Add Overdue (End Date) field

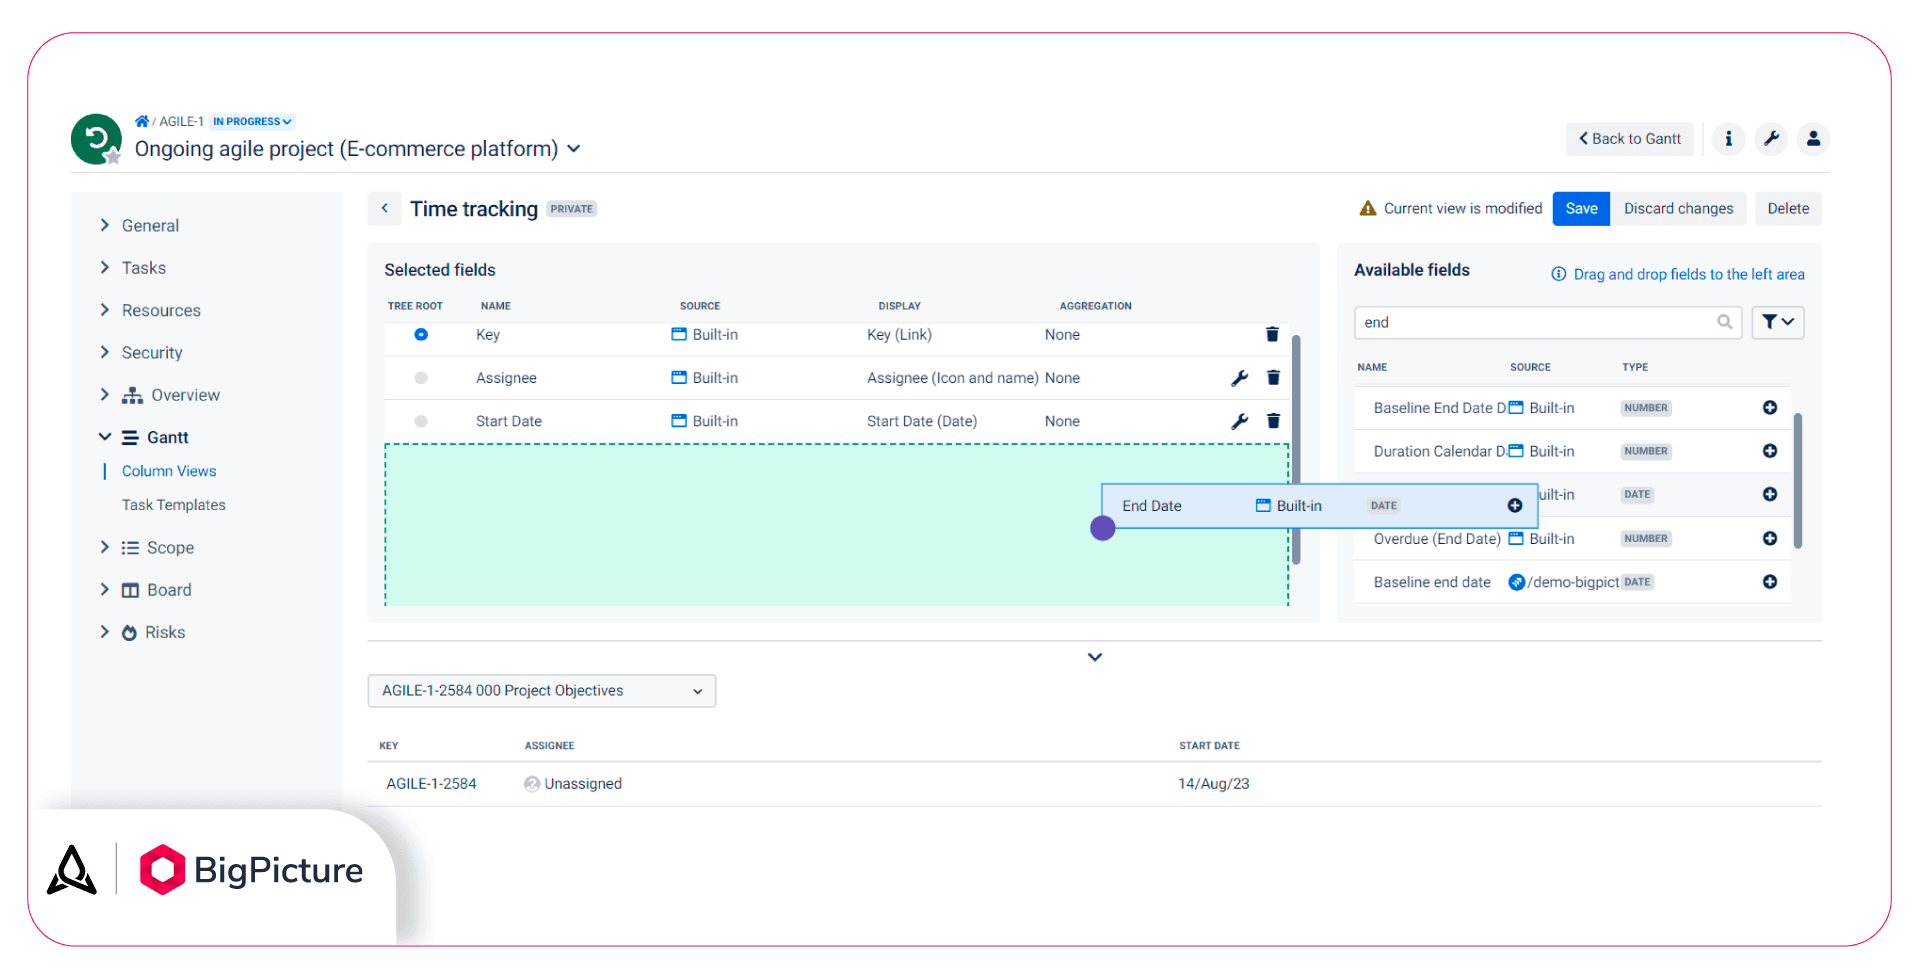[x=1769, y=538]
